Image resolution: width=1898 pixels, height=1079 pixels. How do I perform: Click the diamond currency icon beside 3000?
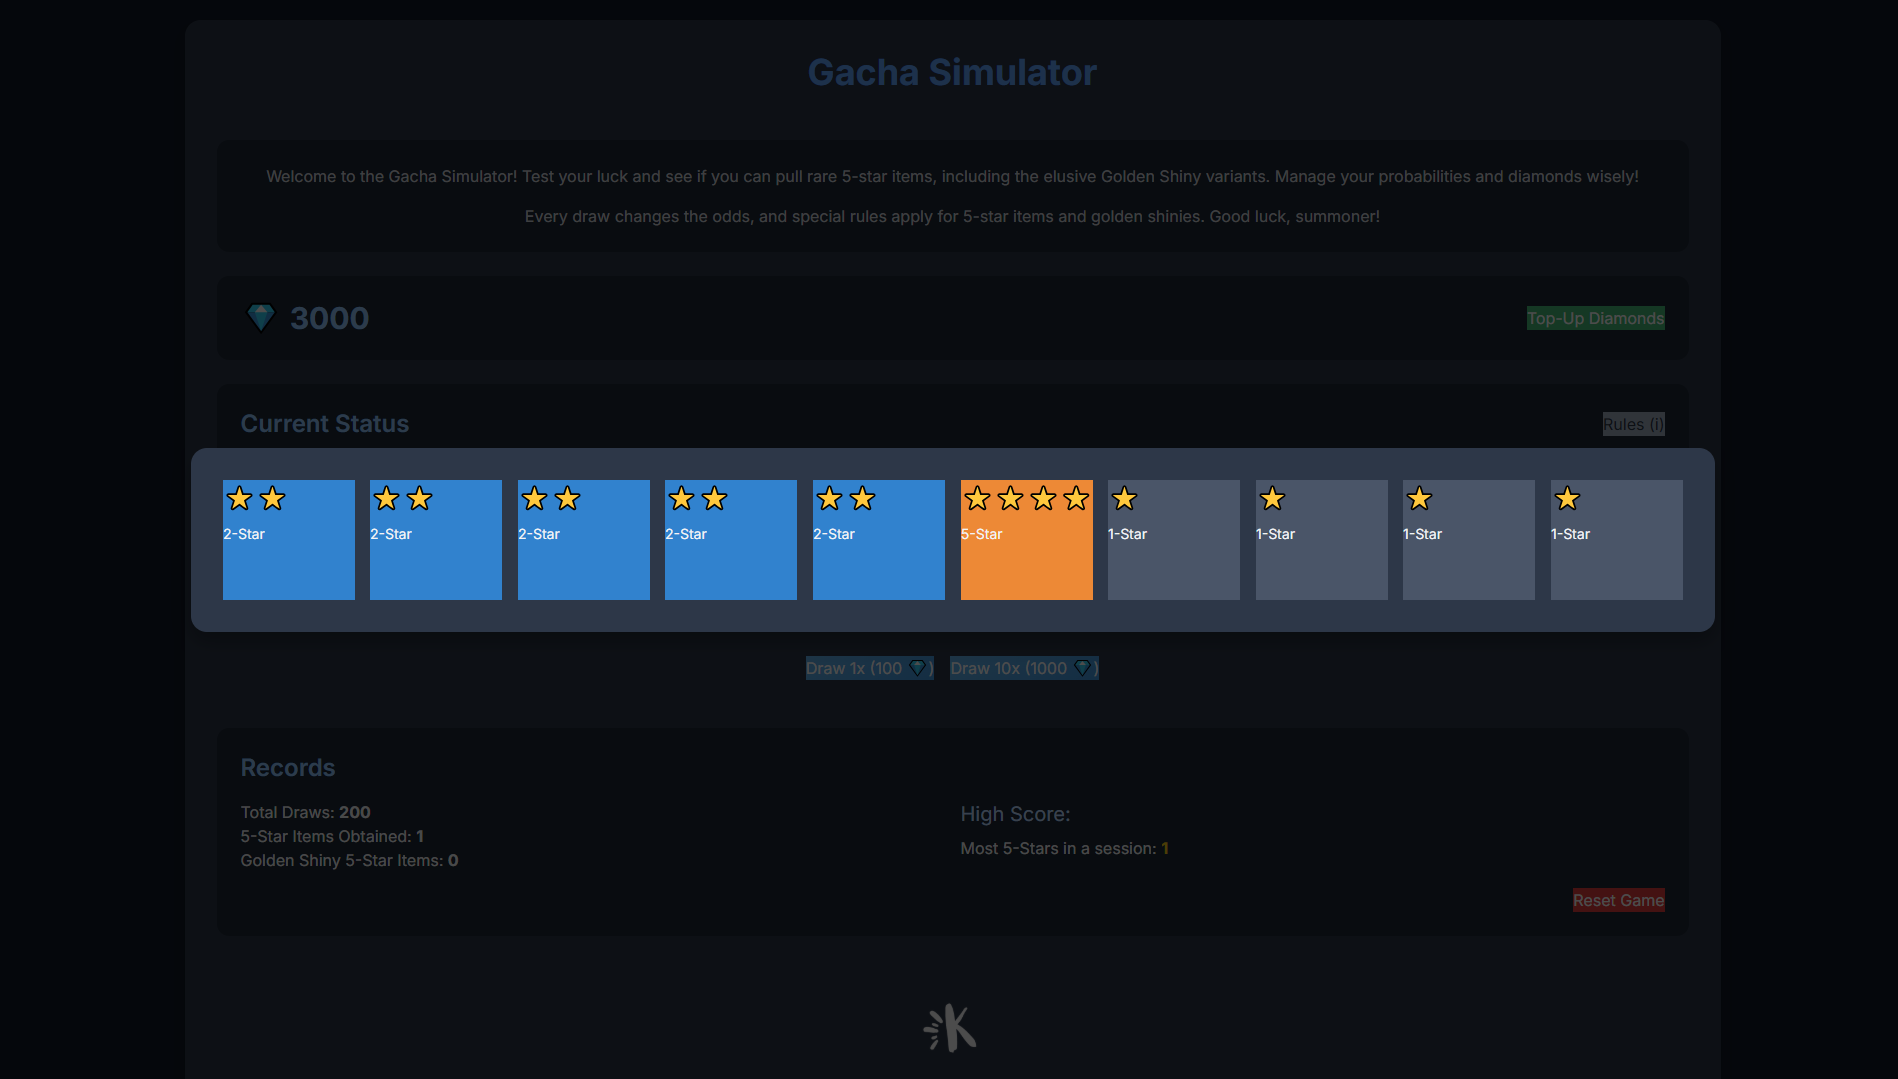click(x=260, y=318)
